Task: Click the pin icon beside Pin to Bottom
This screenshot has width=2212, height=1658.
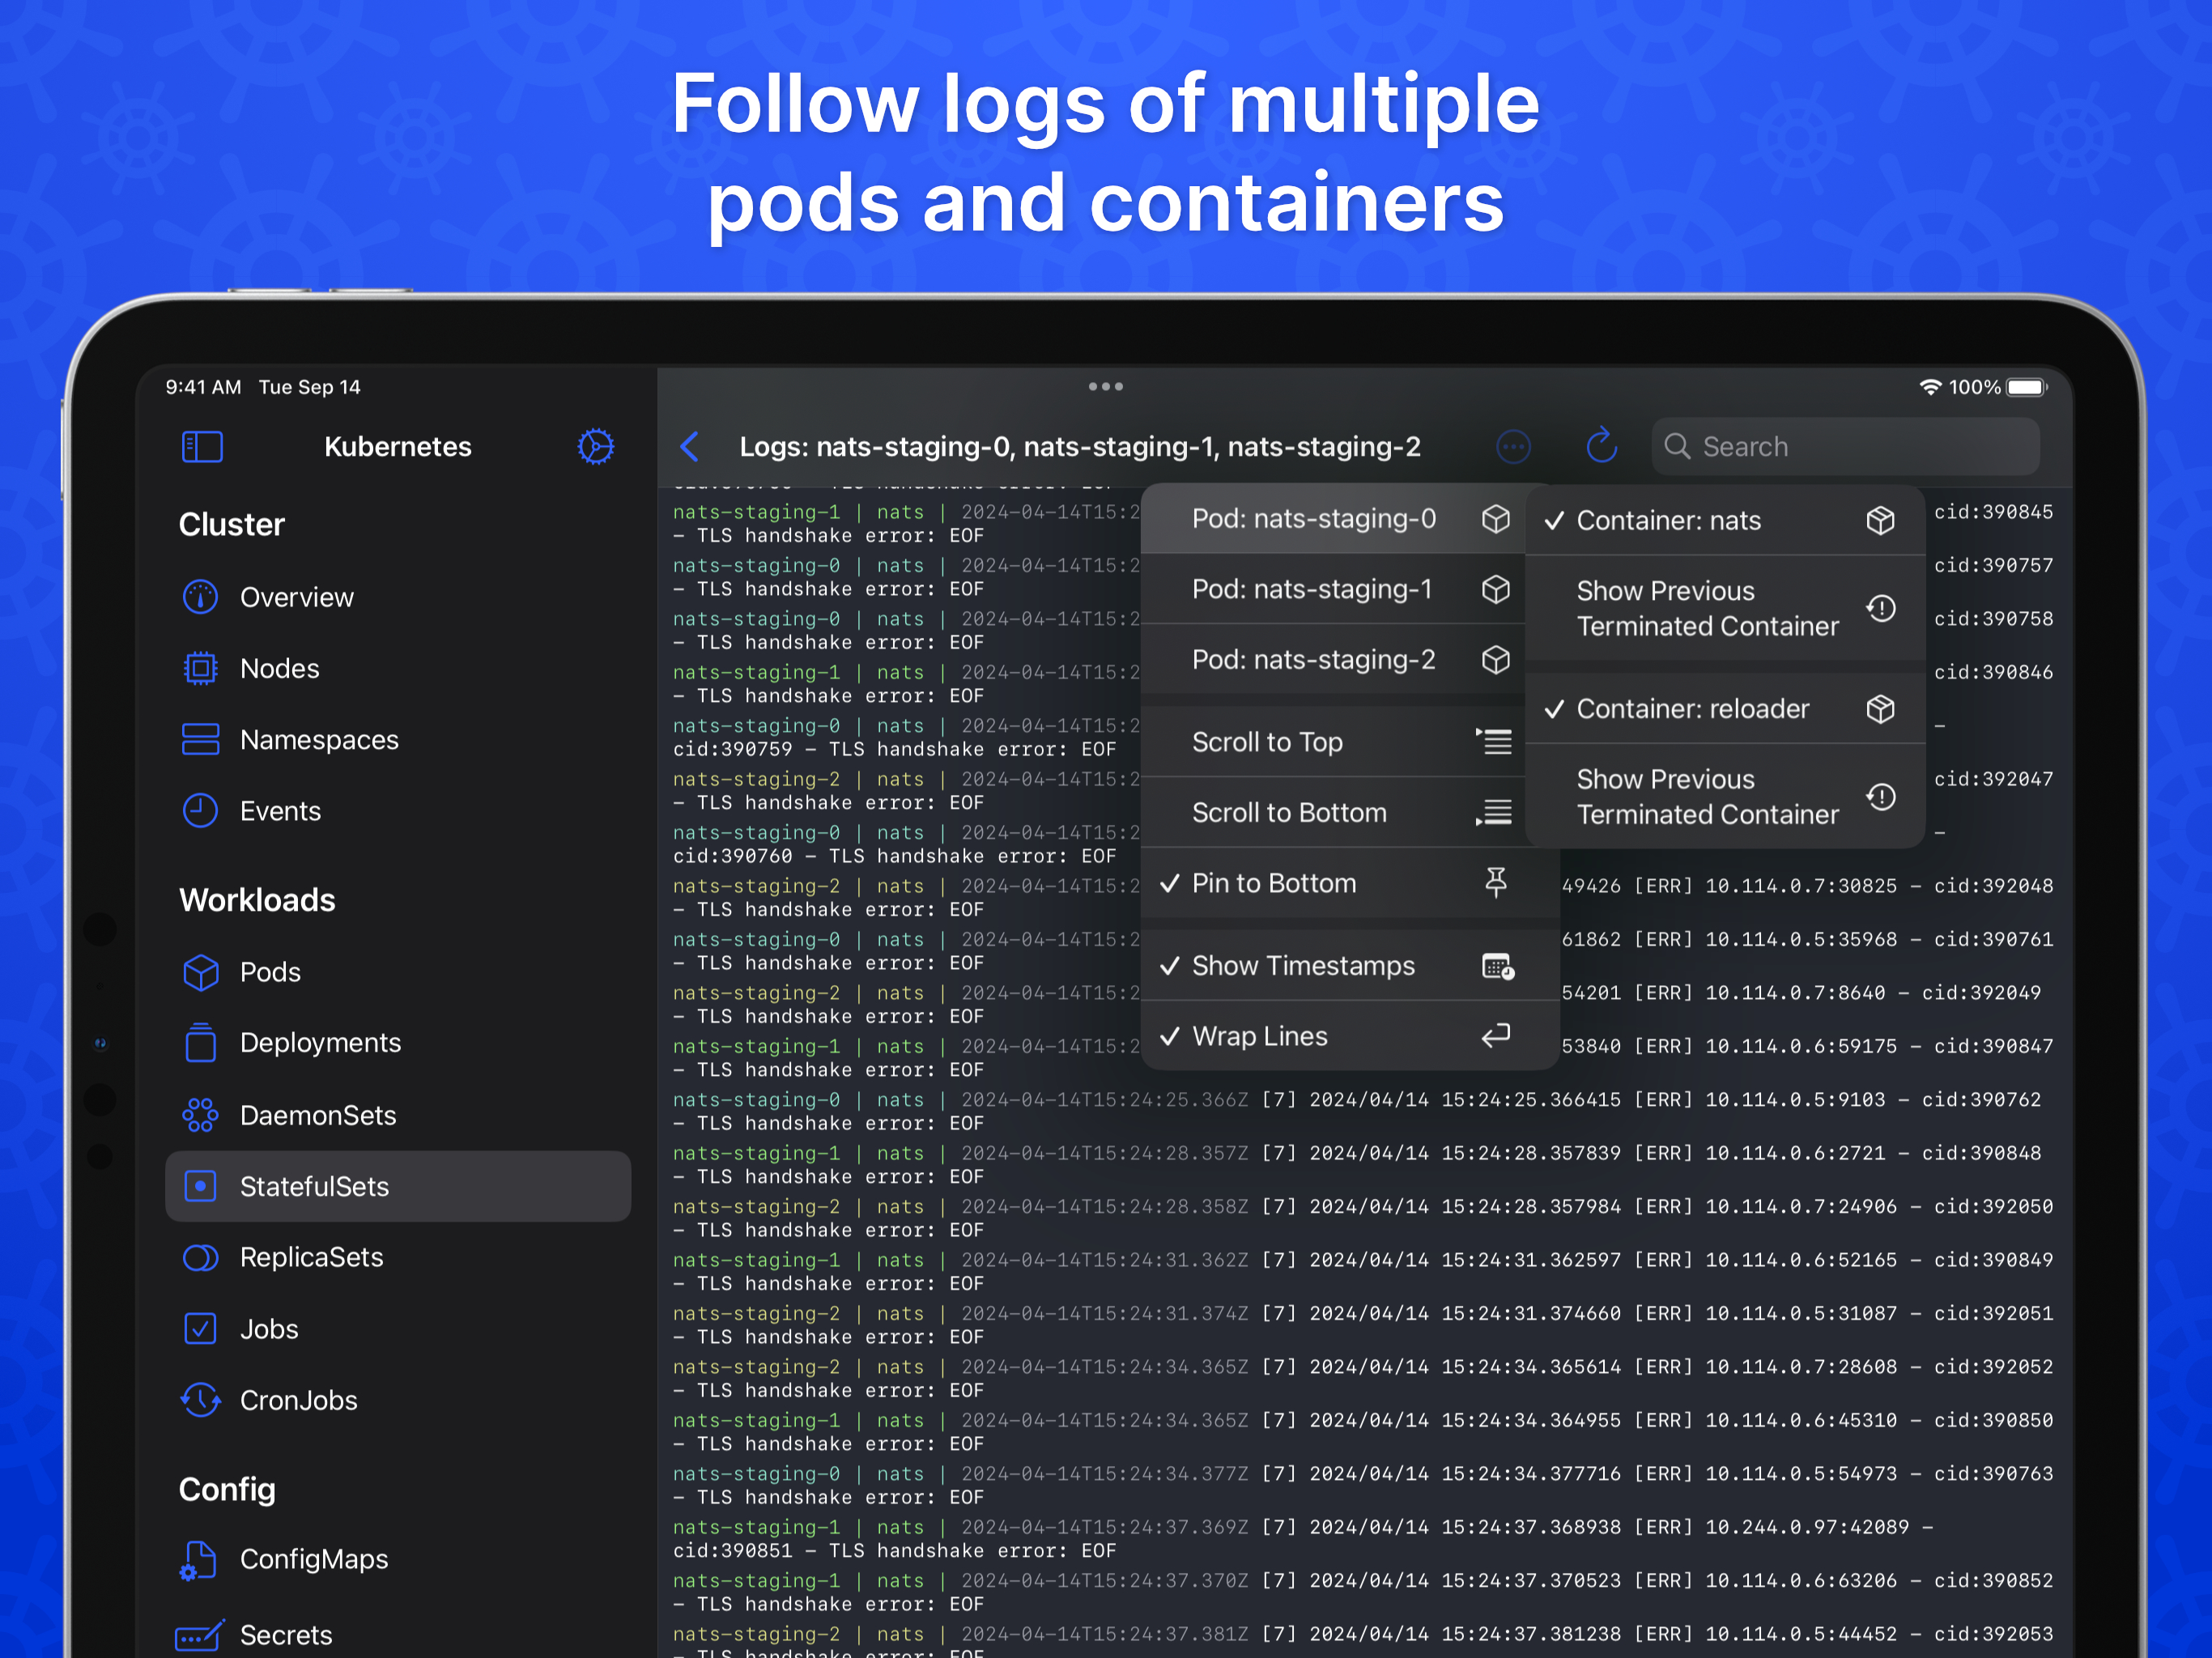Action: pos(1496,883)
